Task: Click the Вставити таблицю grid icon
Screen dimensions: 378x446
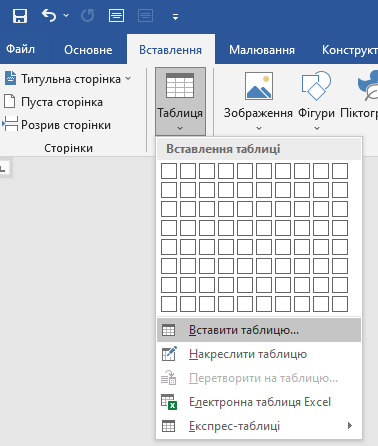Action: [168, 330]
